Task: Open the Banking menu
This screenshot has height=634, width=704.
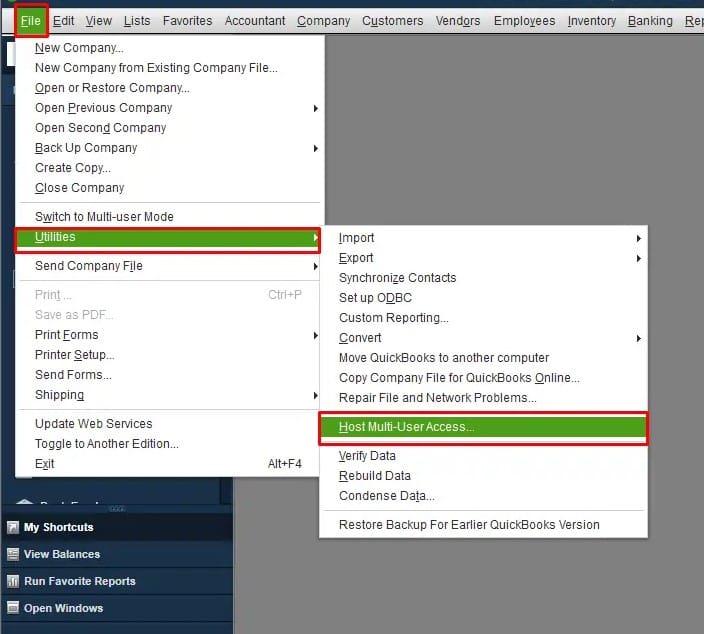Action: [650, 21]
